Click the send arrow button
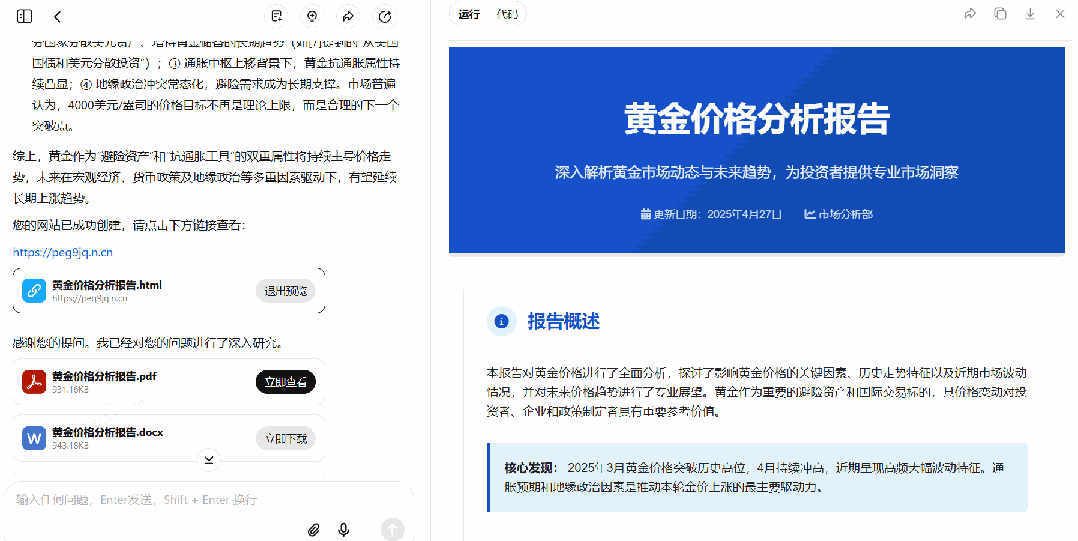Image resolution: width=1078 pixels, height=541 pixels. pos(393,529)
